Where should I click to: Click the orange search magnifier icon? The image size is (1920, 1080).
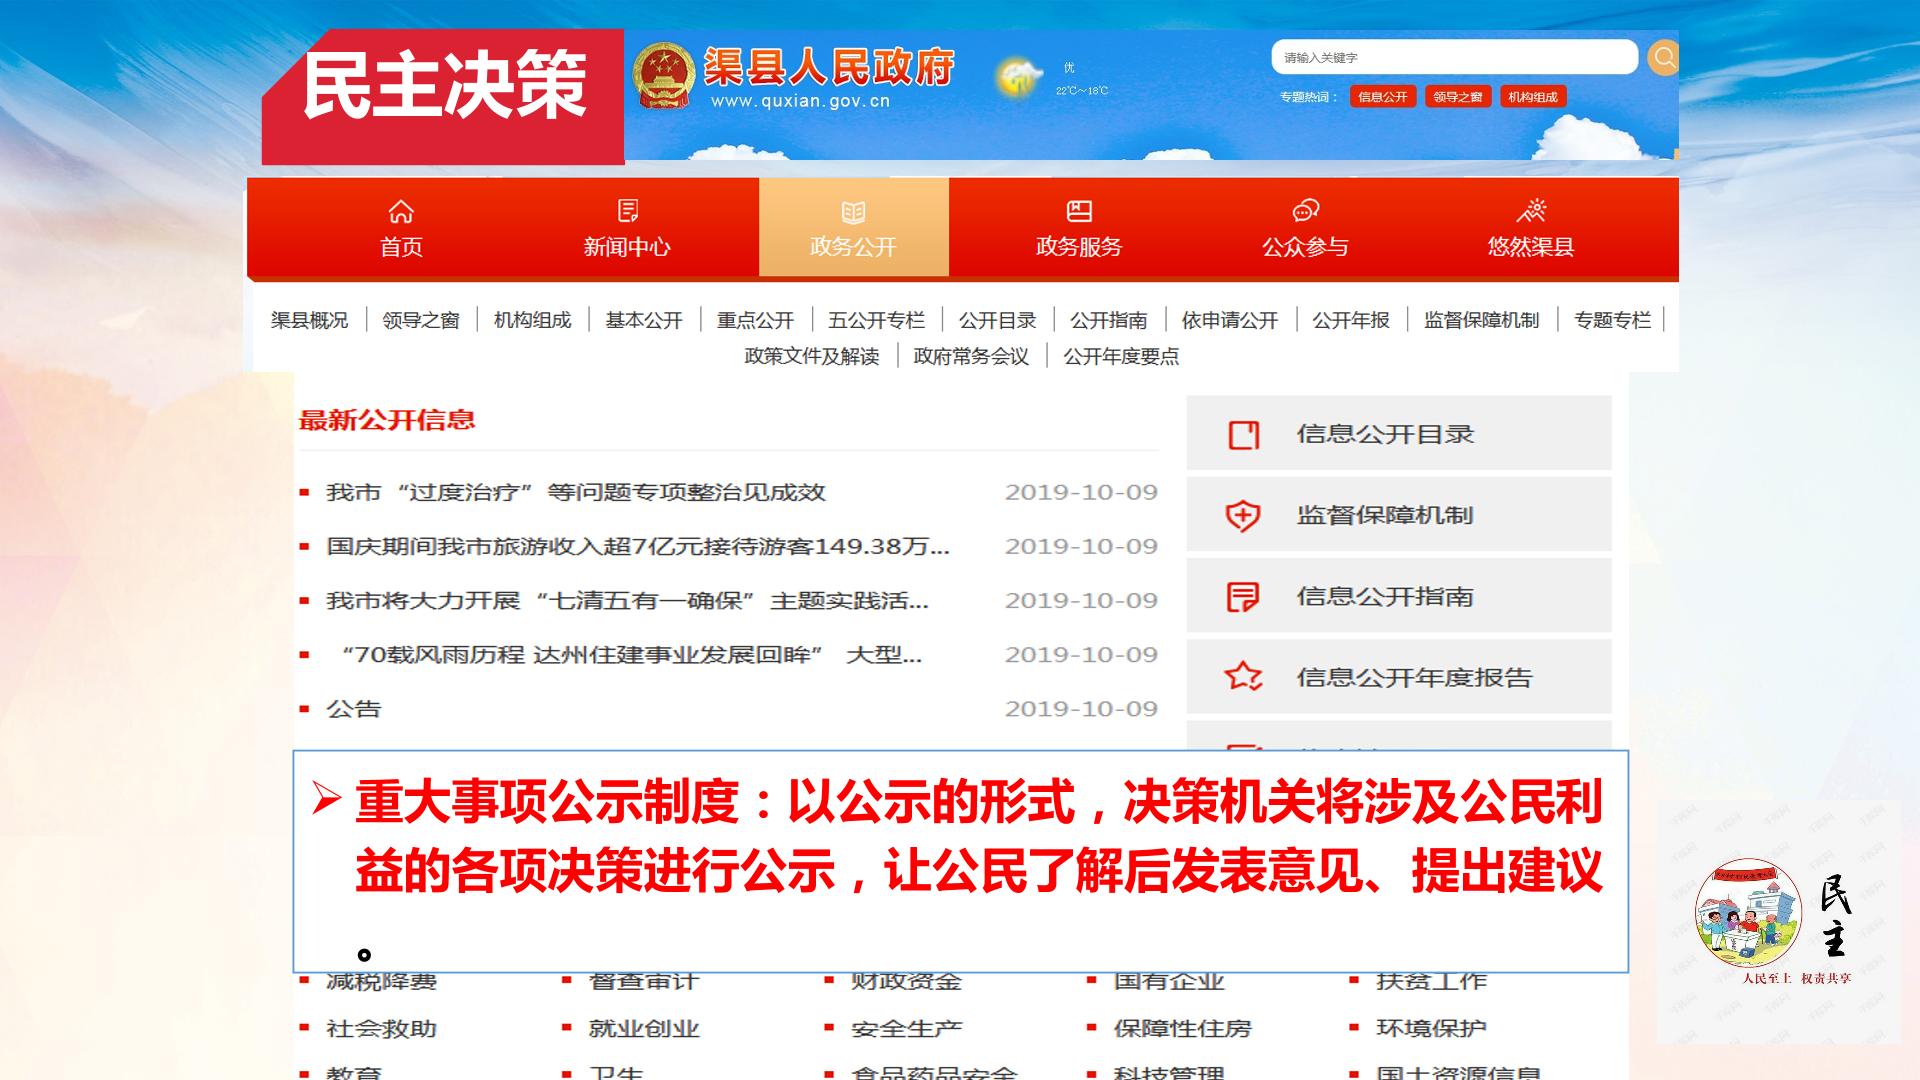click(1662, 57)
